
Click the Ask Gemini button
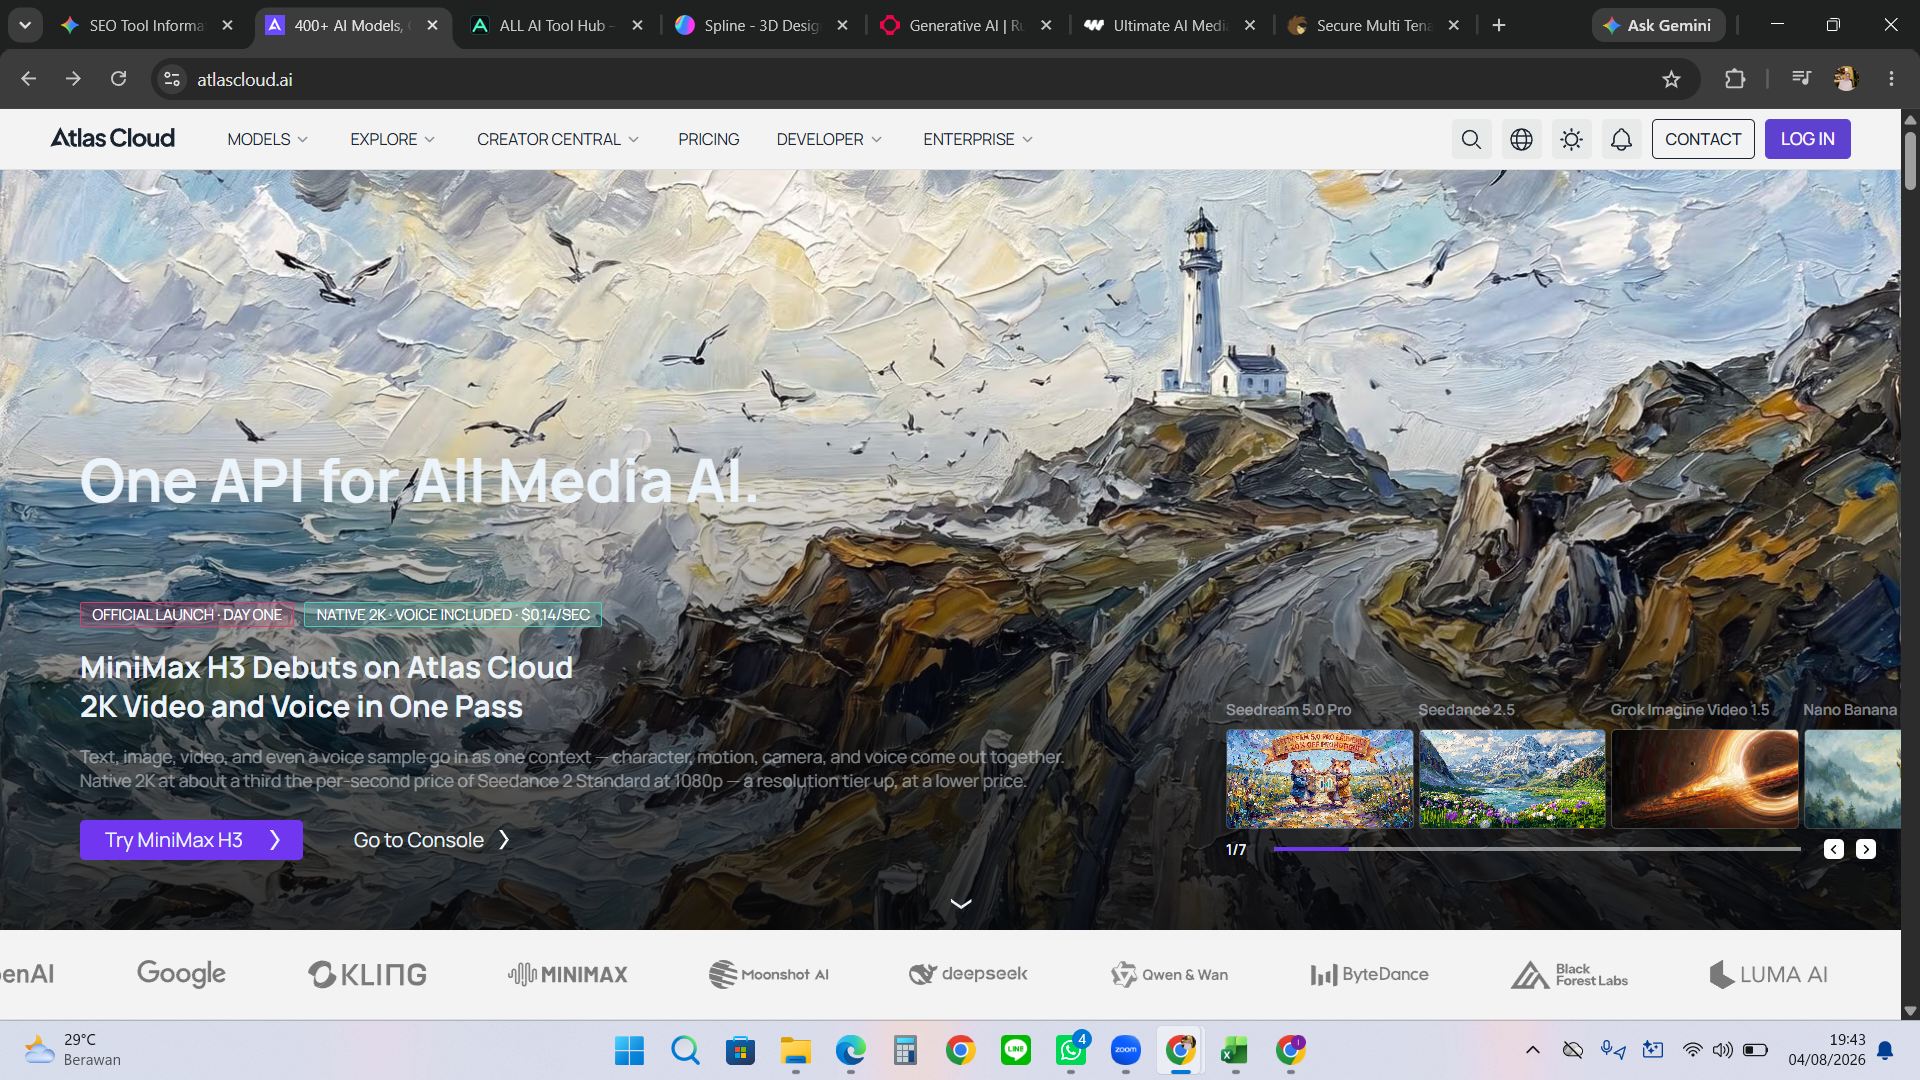pos(1658,25)
